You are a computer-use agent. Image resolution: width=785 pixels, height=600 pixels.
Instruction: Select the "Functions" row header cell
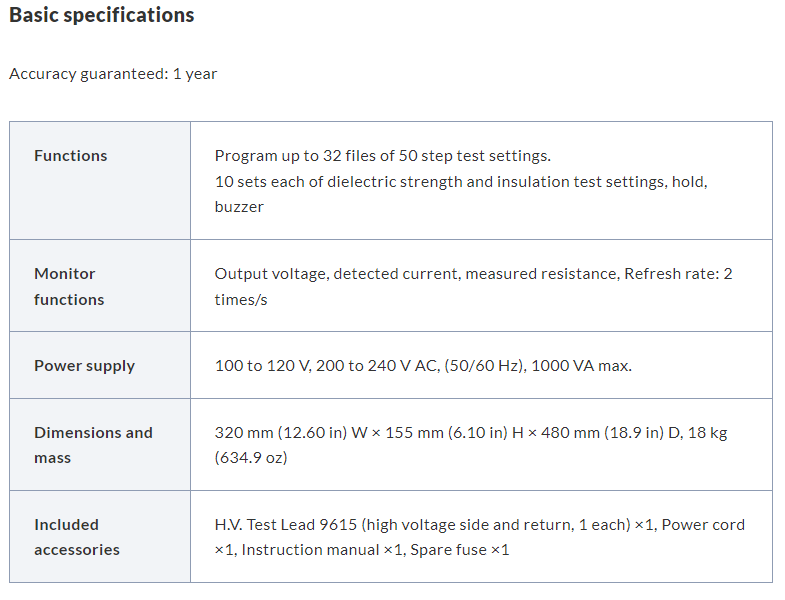click(x=71, y=156)
